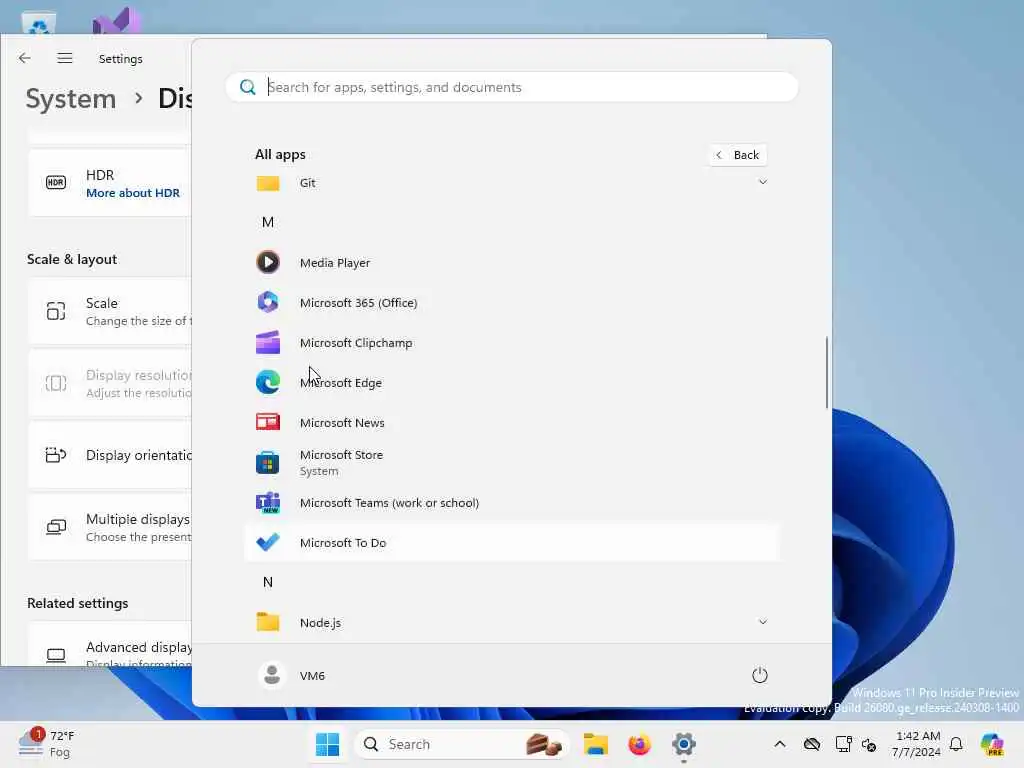This screenshot has width=1024, height=768.
Task: Launch Microsoft Edge from All apps
Action: point(511,383)
